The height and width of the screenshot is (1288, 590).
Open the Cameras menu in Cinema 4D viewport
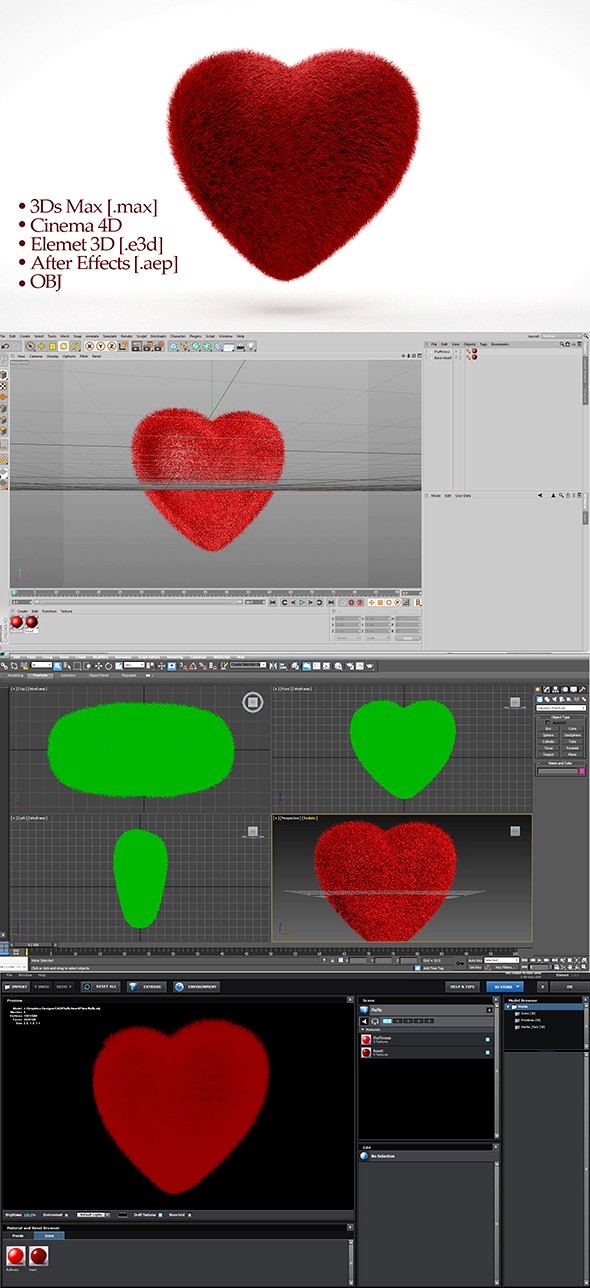[x=35, y=355]
